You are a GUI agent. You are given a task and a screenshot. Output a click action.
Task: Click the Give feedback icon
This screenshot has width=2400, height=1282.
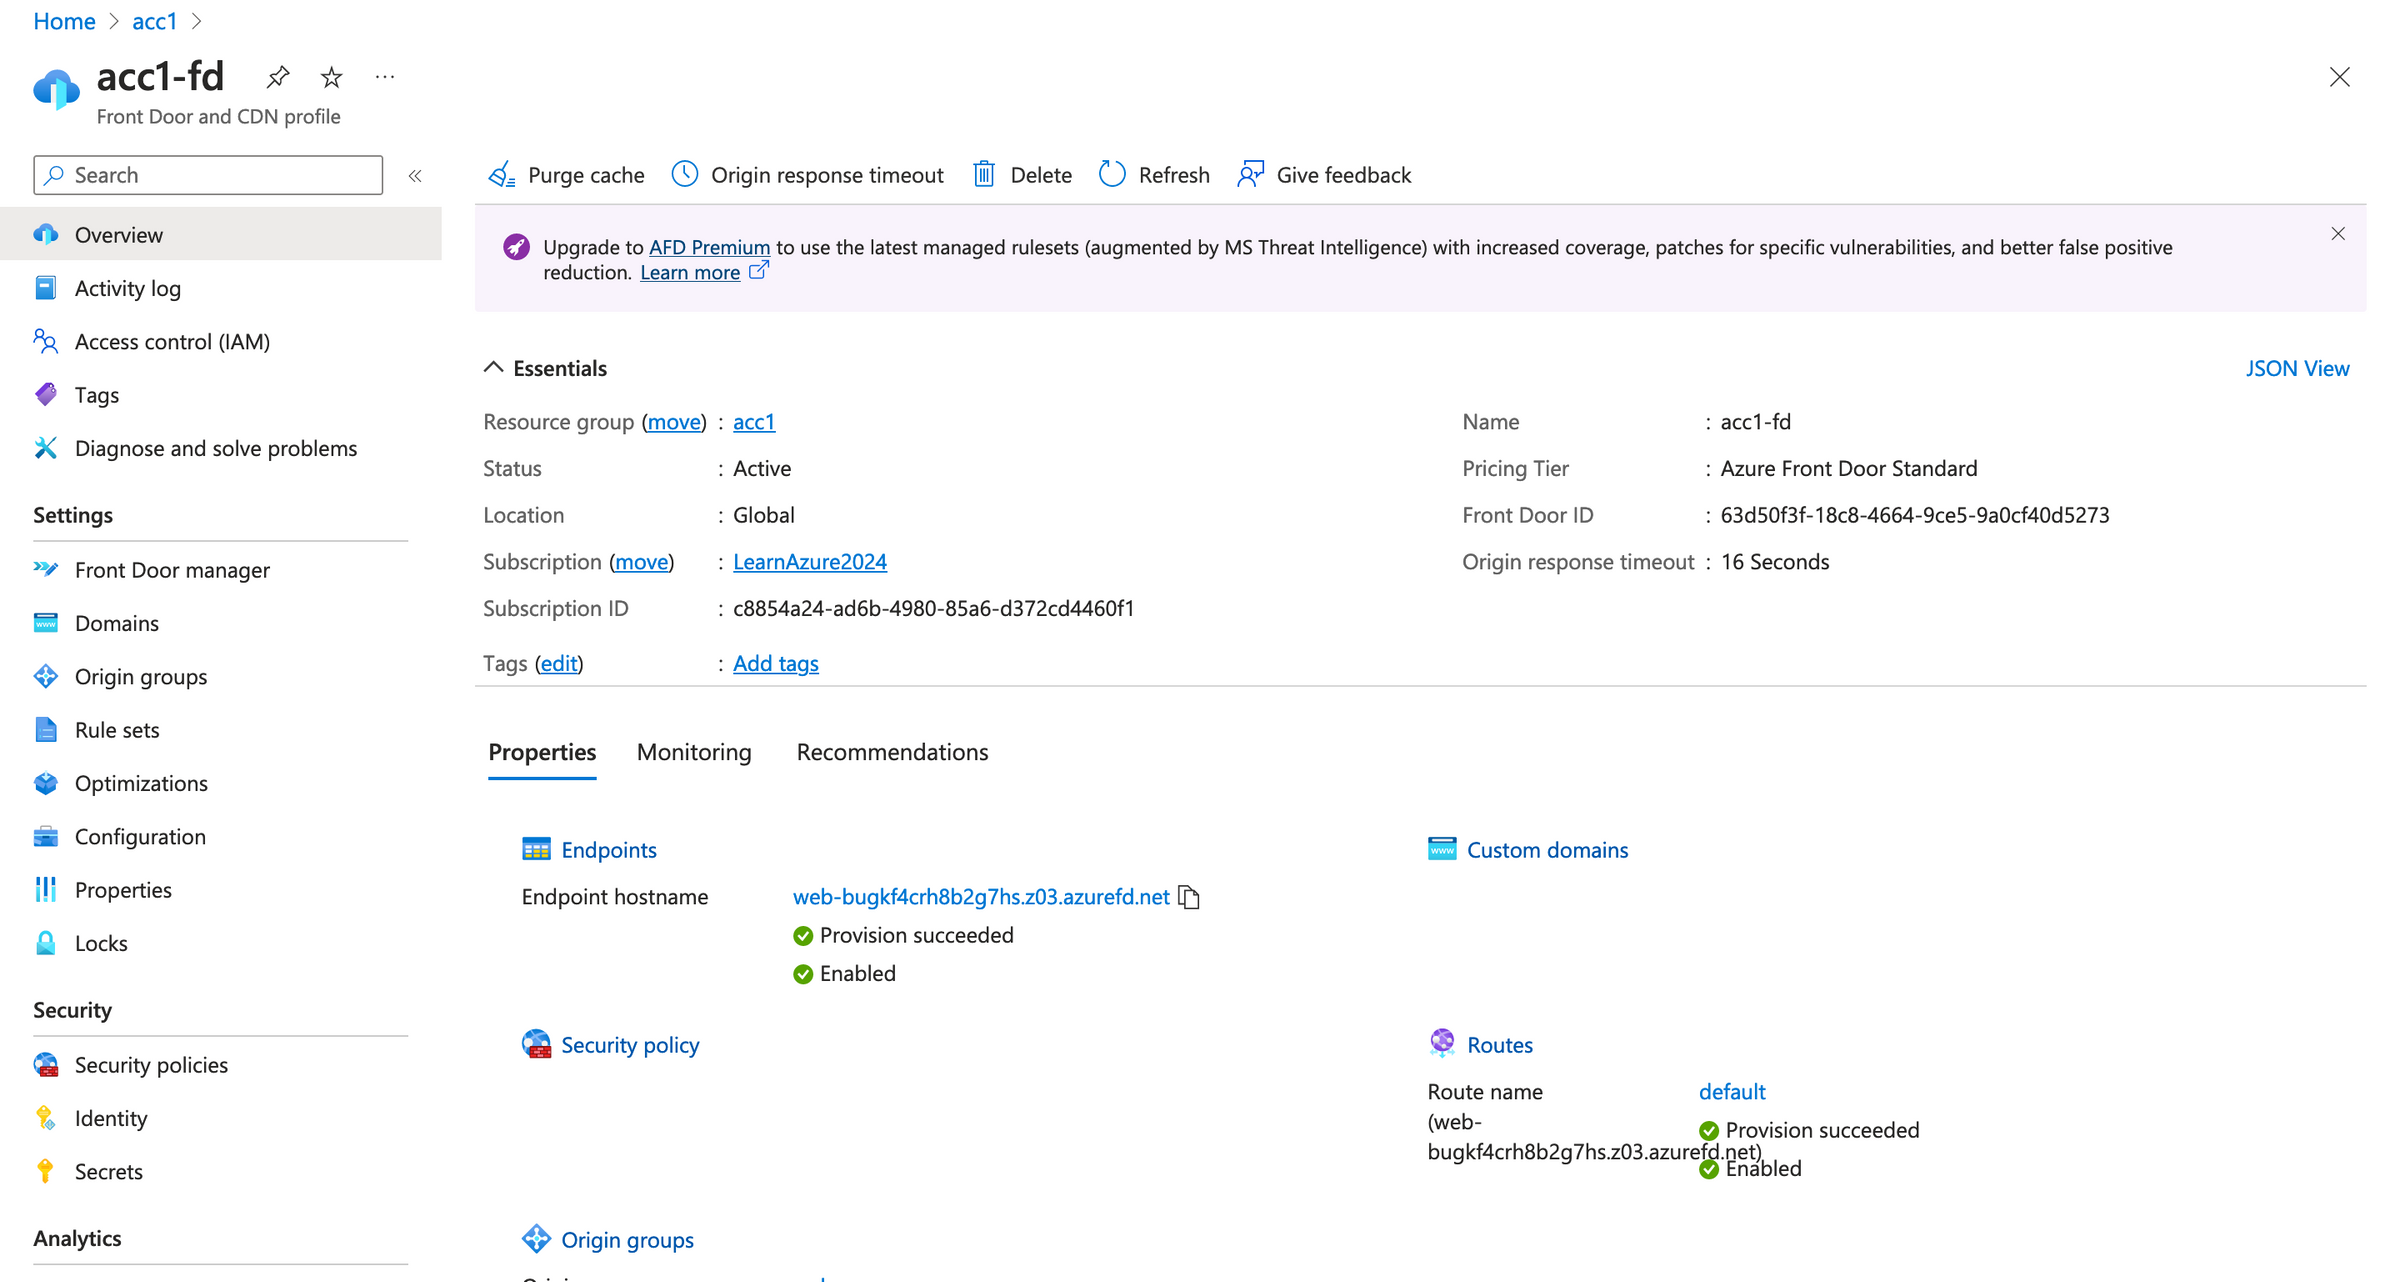(1249, 174)
